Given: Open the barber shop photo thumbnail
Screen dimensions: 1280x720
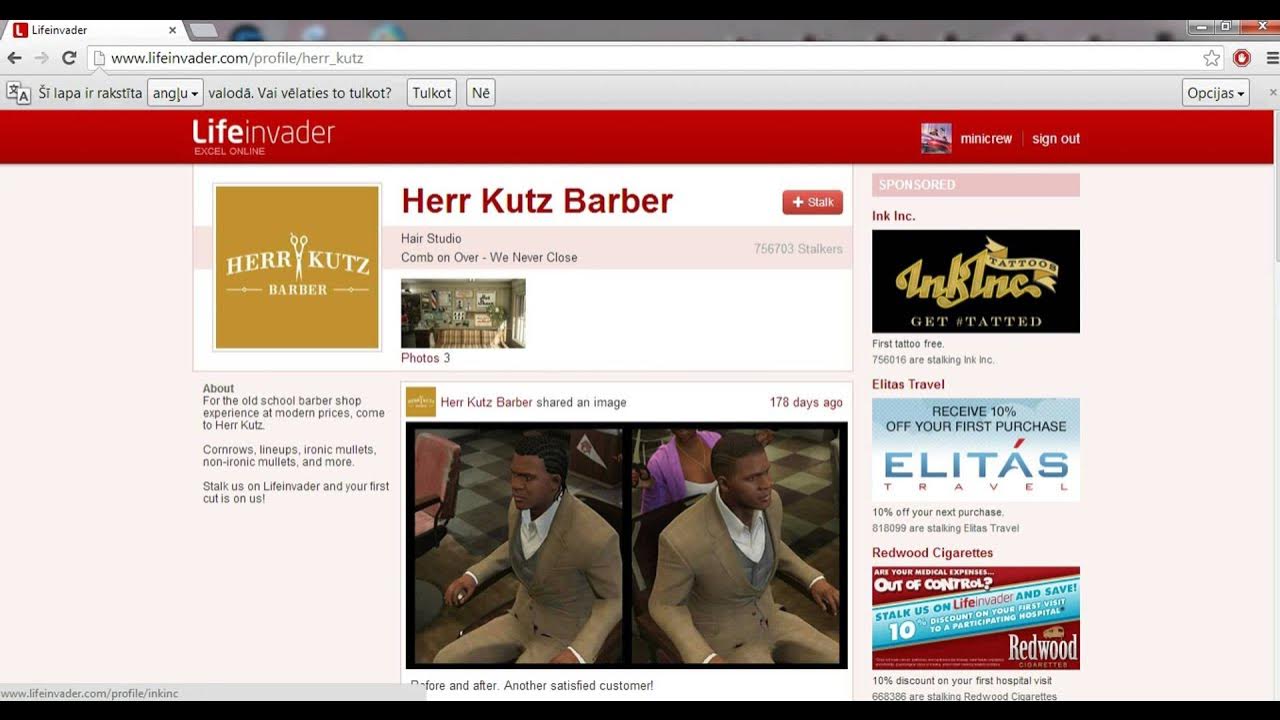Looking at the screenshot, I should (x=463, y=313).
